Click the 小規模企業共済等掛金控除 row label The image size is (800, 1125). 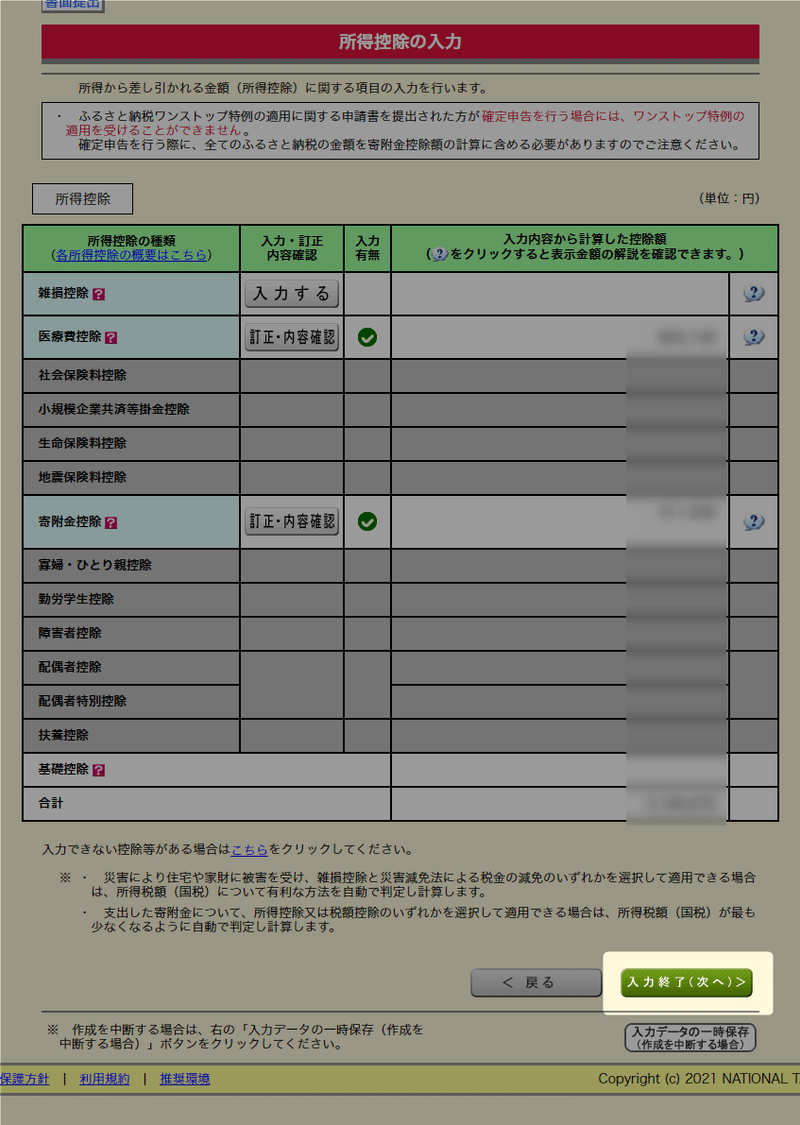(x=114, y=409)
